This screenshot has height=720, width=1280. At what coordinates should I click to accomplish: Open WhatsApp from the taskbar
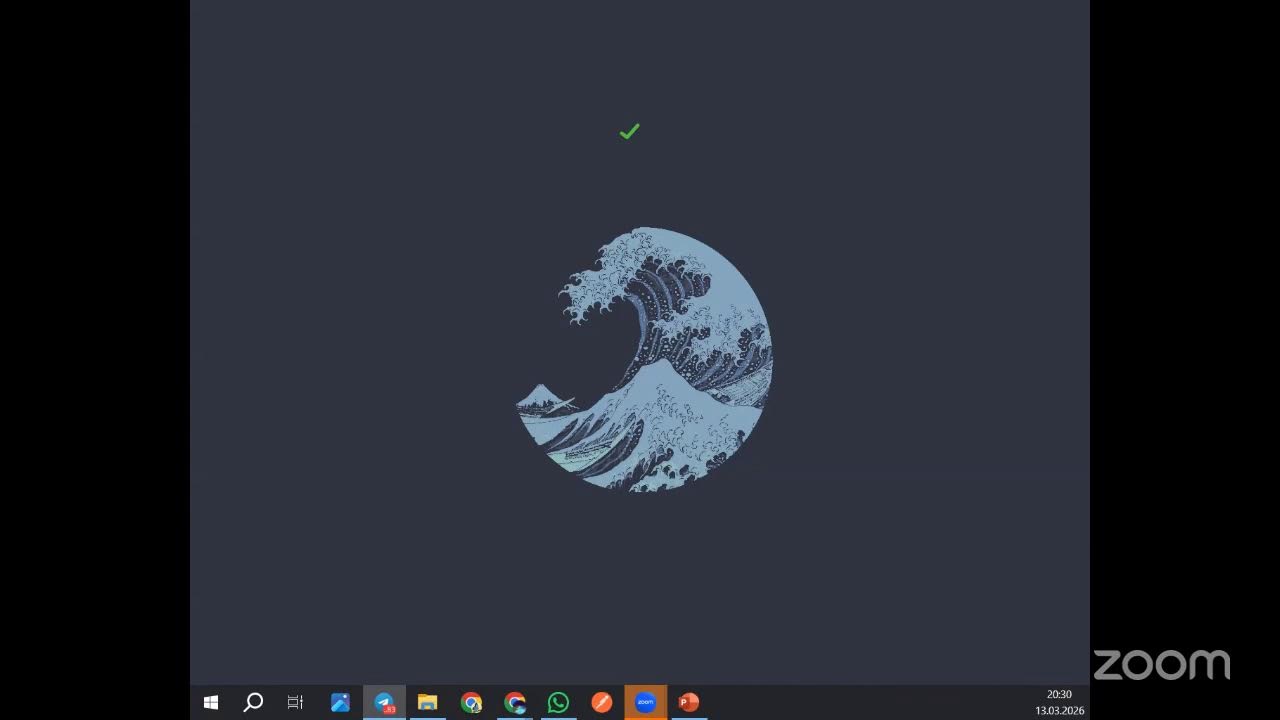[x=558, y=703]
